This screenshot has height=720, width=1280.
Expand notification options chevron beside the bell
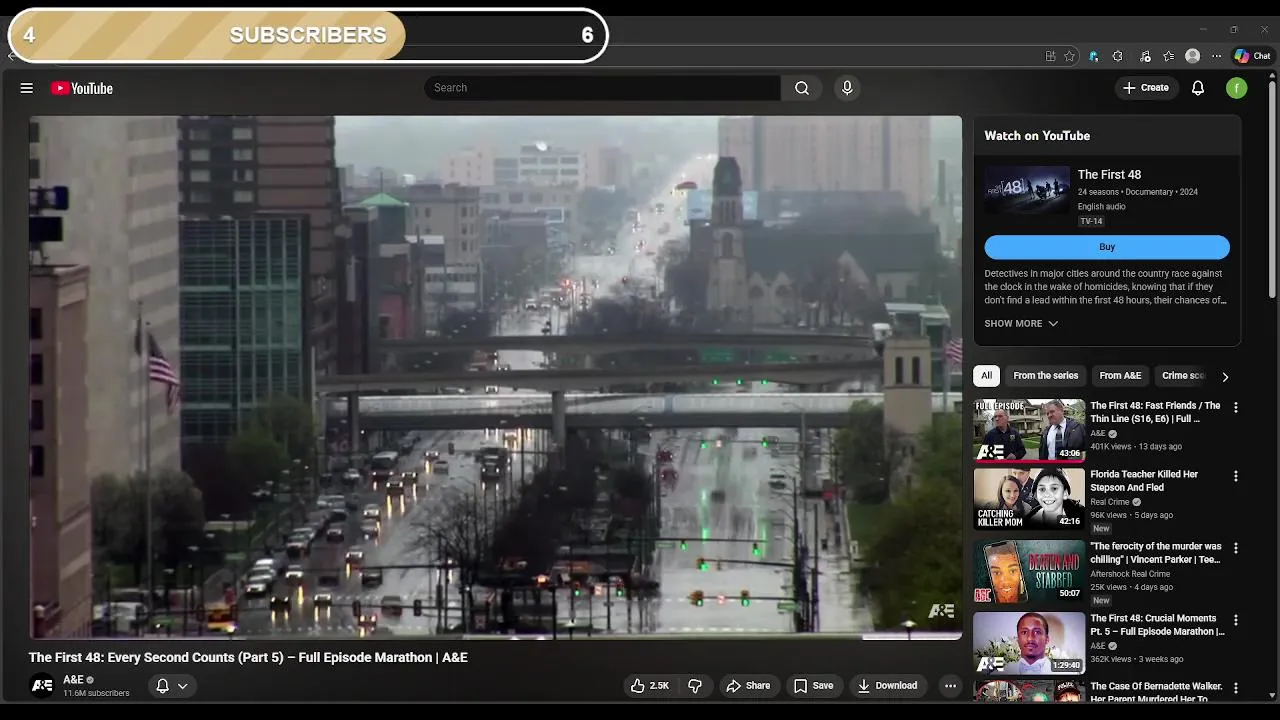(183, 686)
